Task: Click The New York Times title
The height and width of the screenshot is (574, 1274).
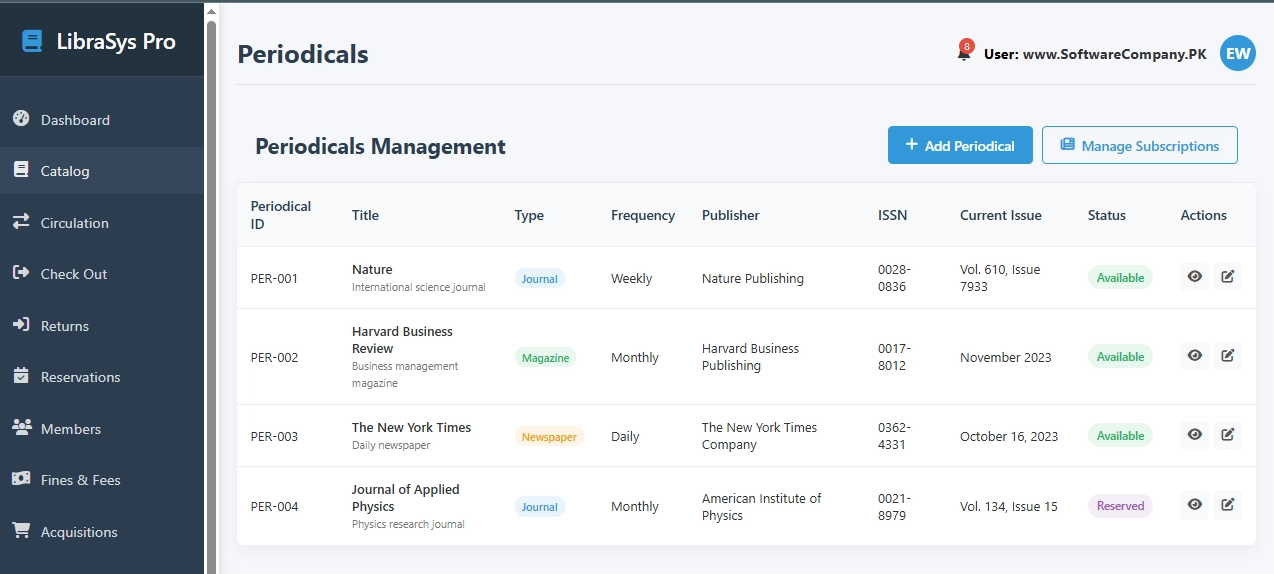Action: click(x=411, y=427)
